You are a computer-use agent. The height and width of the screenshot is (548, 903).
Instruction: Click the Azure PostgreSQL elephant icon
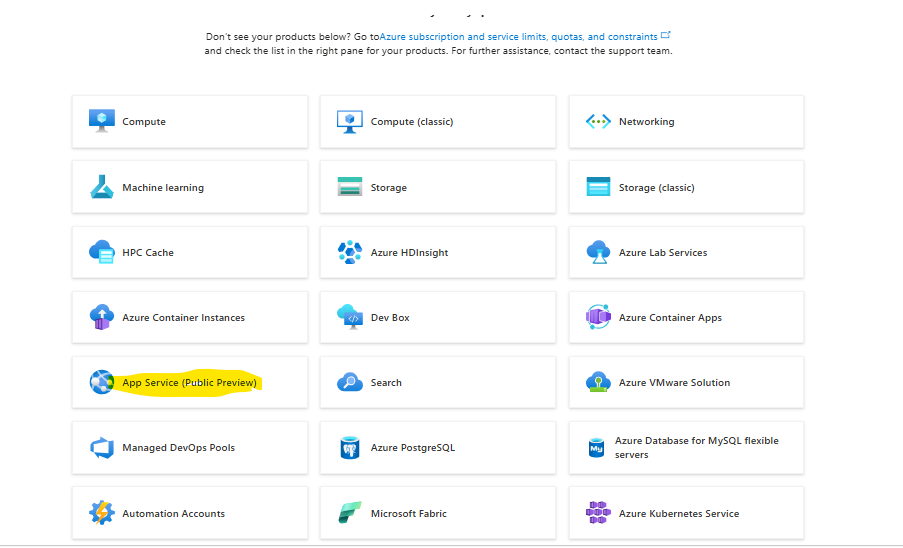(x=350, y=448)
